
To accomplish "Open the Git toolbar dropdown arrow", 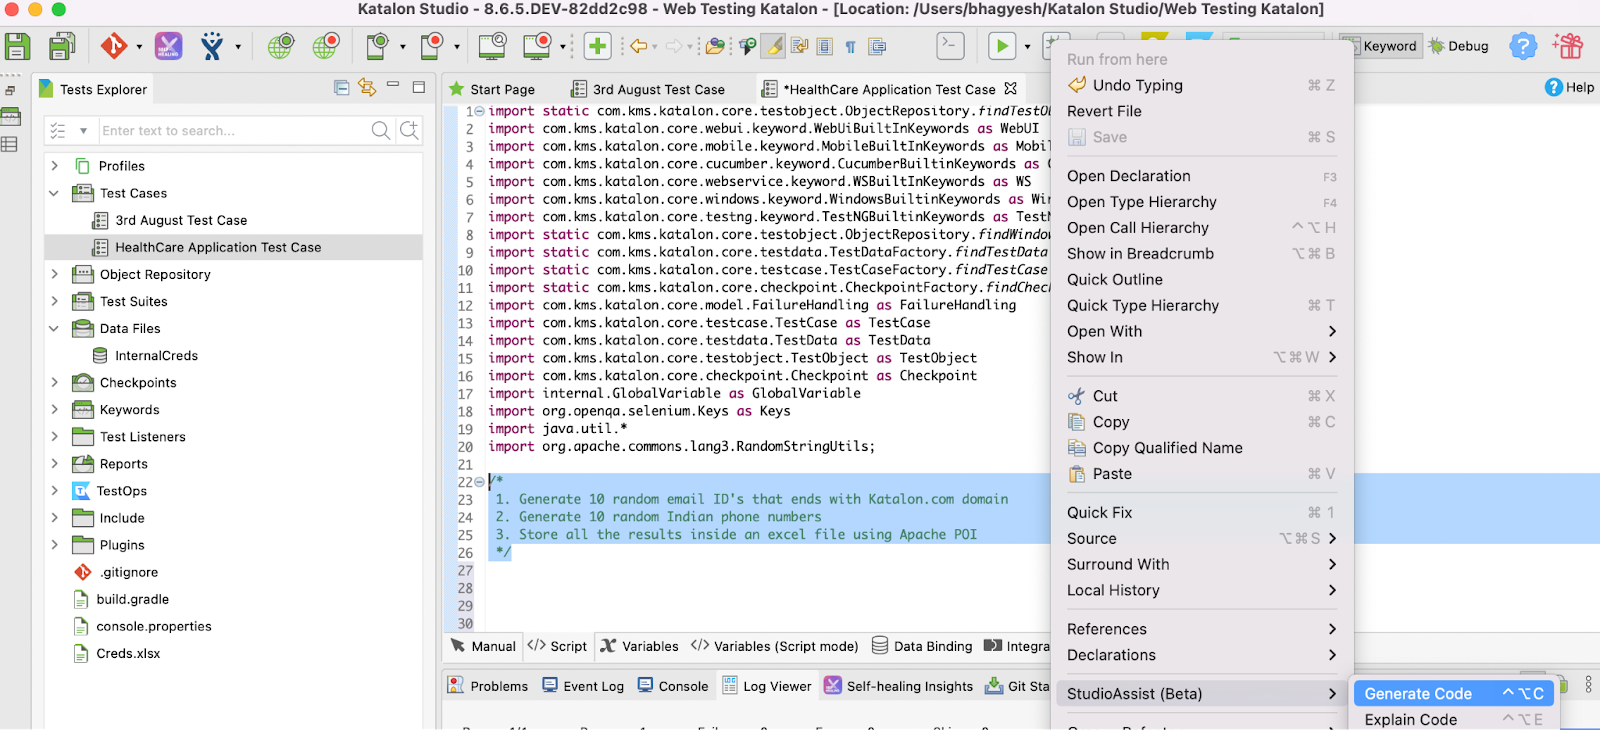I will click(139, 47).
